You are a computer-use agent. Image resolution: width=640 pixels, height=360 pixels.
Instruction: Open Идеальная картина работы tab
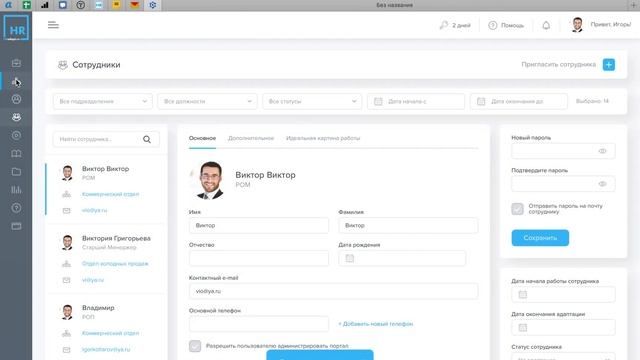pyautogui.click(x=323, y=138)
